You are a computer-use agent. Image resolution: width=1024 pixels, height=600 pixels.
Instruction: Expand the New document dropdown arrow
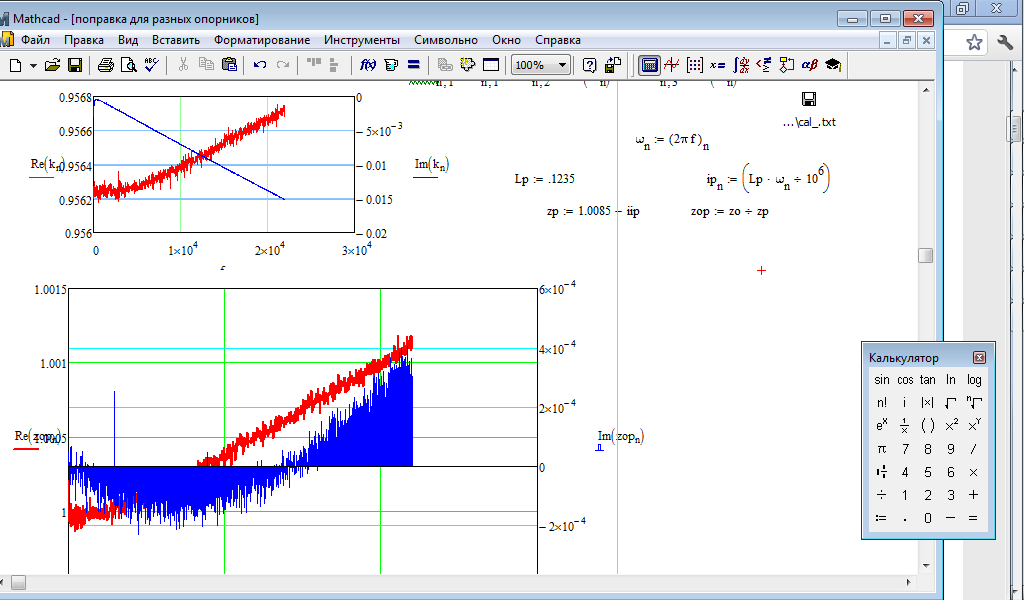coord(33,65)
